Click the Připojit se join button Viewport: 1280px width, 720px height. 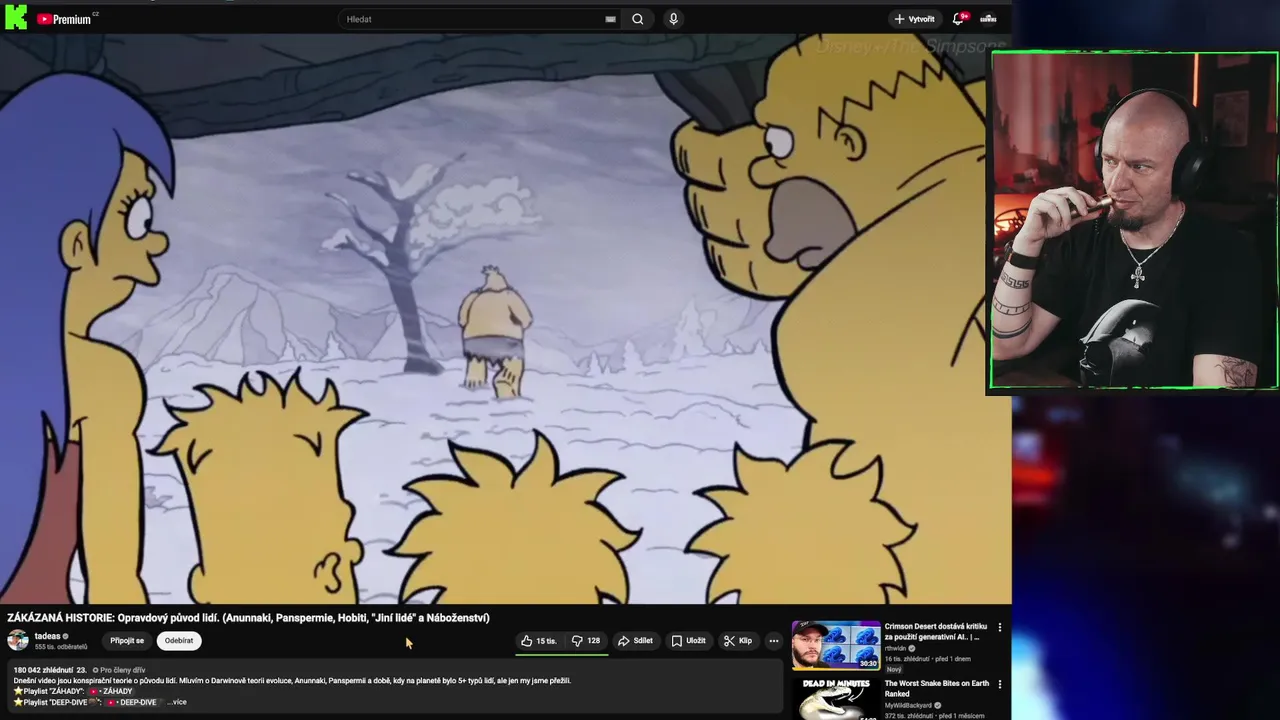click(127, 641)
